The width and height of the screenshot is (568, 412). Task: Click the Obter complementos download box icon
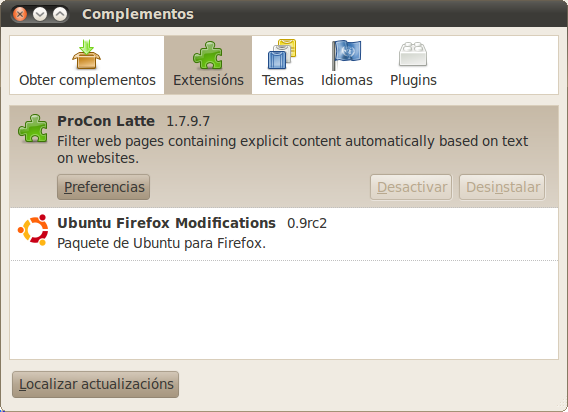click(87, 54)
